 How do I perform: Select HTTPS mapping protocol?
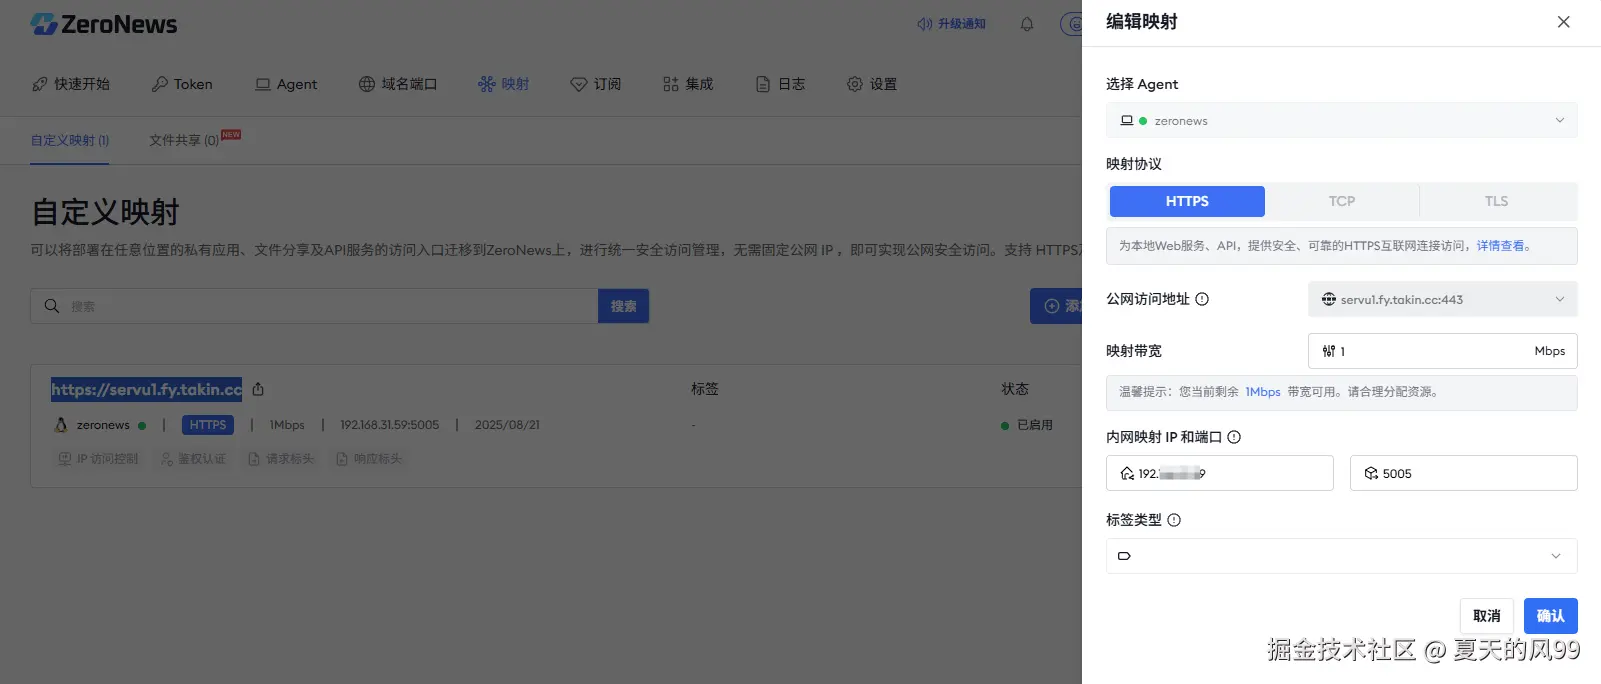click(1187, 201)
